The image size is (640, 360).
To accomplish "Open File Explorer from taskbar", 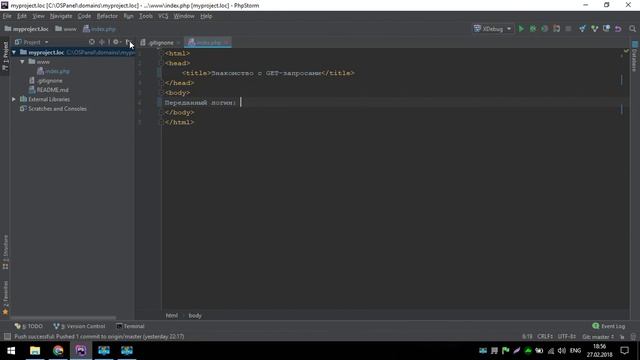I will [35, 351].
